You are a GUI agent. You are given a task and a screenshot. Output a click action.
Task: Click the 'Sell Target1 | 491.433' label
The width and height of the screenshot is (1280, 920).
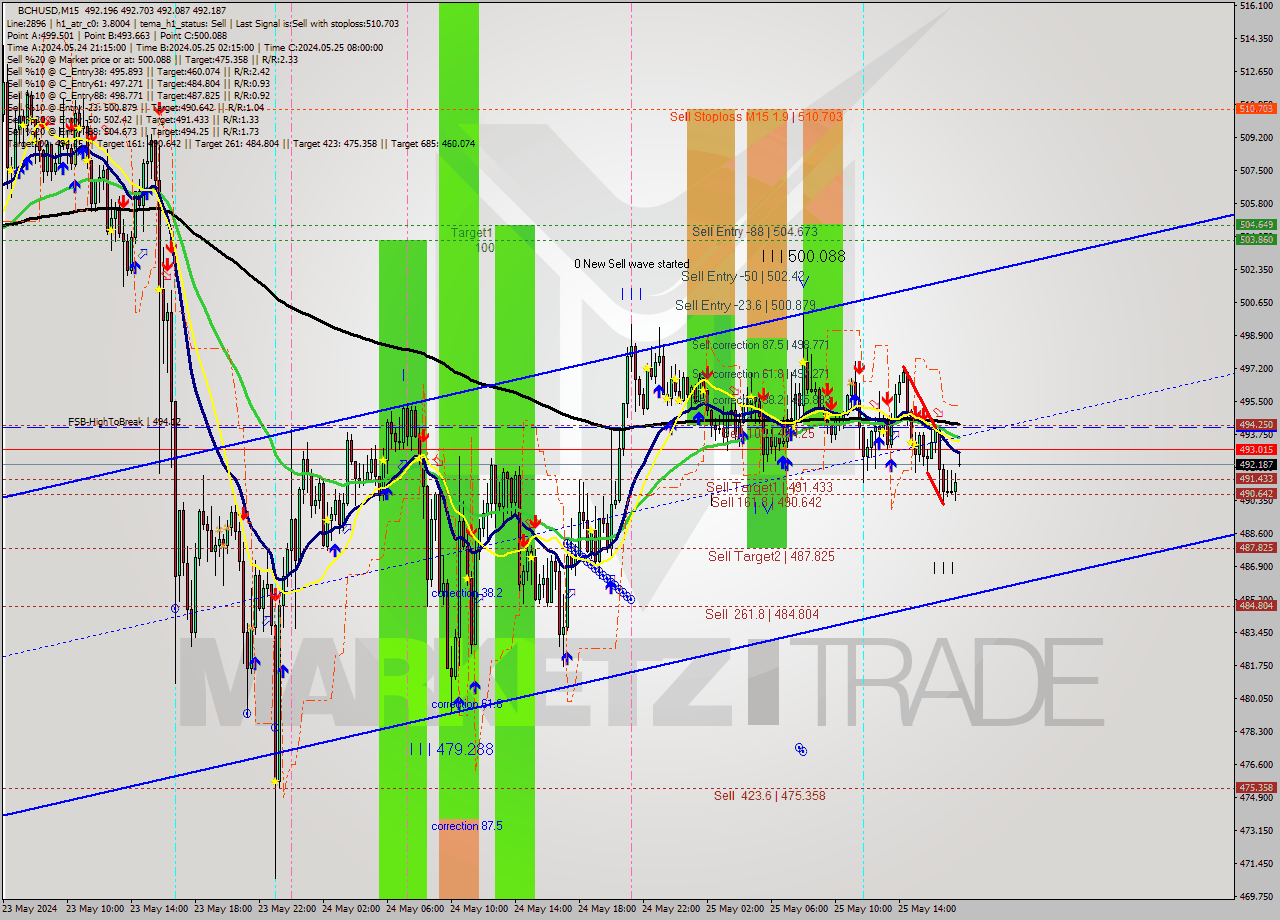click(769, 488)
